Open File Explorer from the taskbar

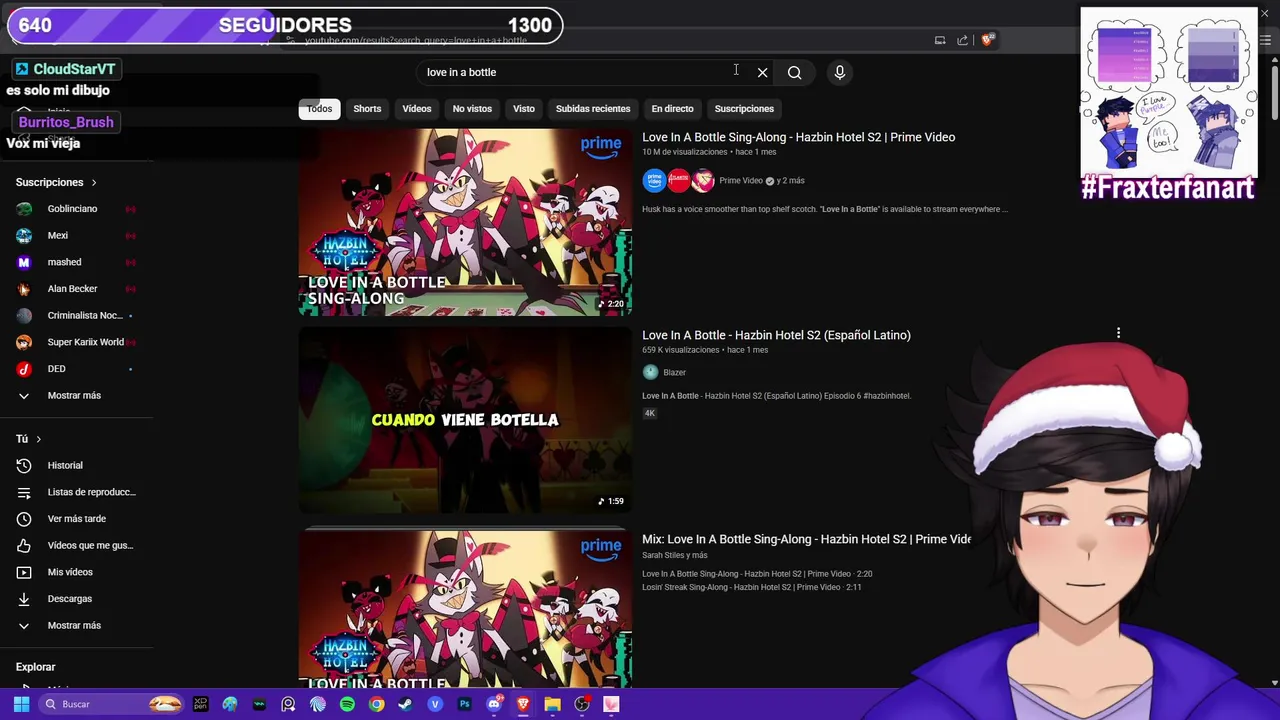[x=552, y=704]
